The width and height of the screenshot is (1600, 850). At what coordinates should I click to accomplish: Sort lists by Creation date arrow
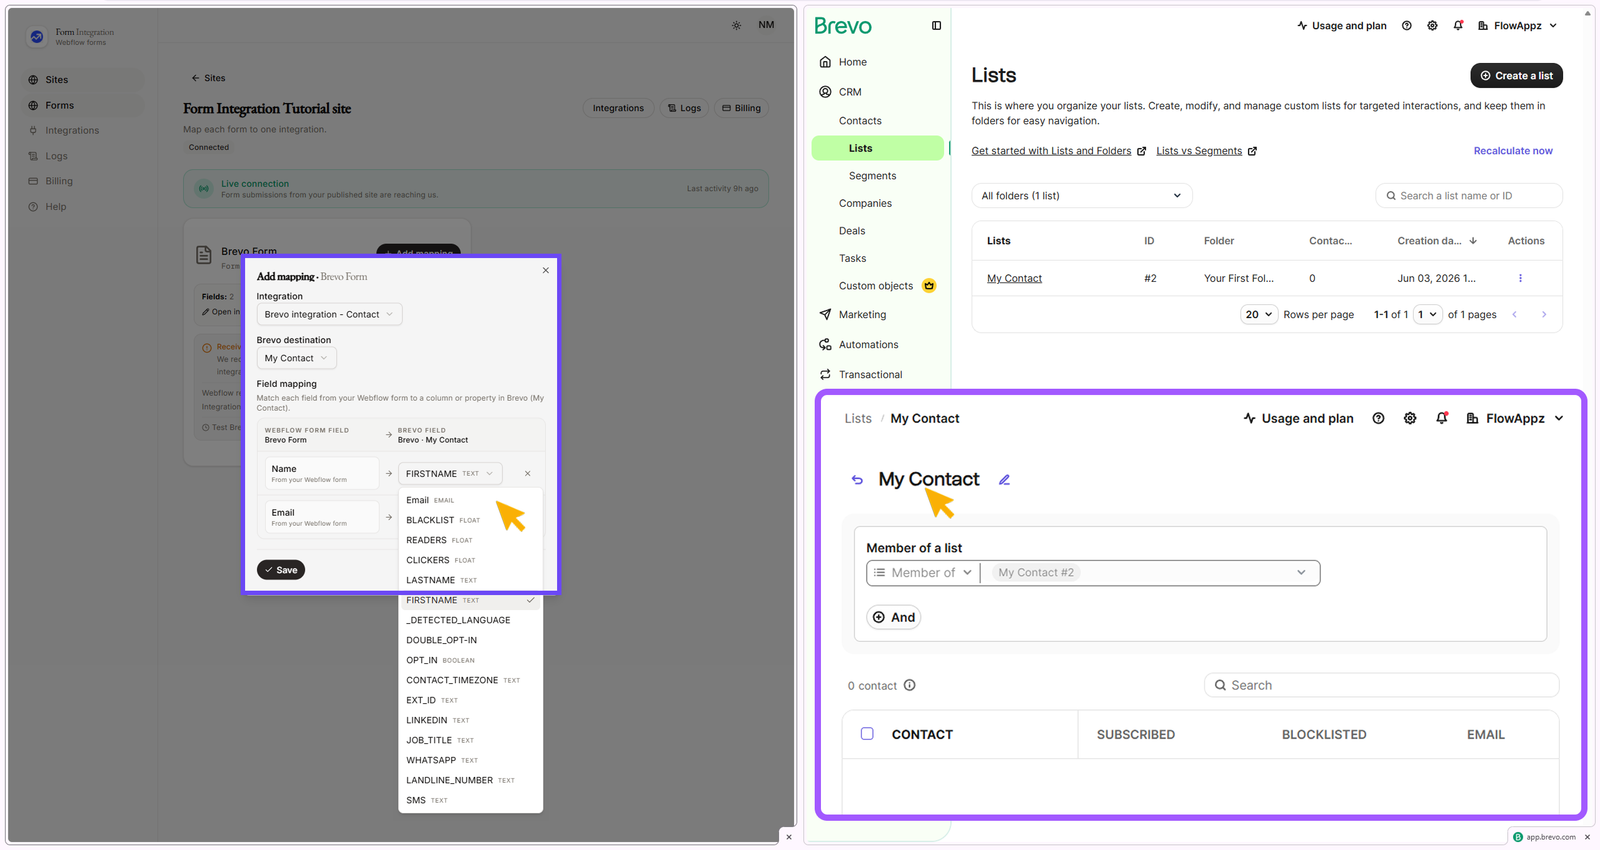pyautogui.click(x=1473, y=241)
